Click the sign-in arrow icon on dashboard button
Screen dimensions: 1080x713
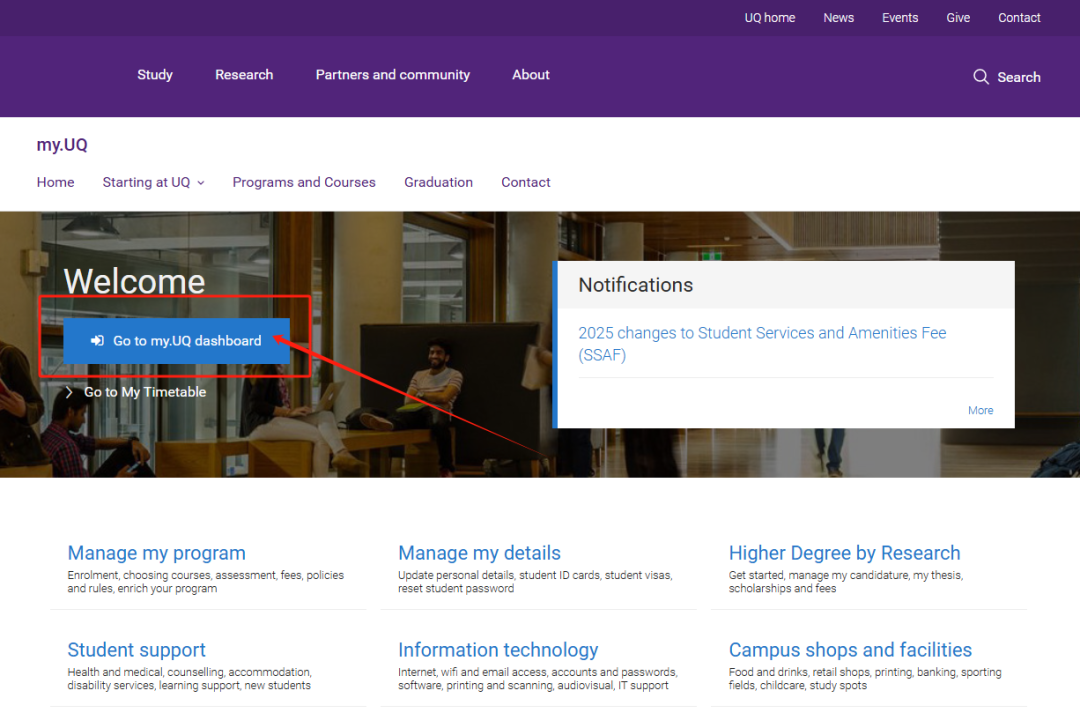[97, 340]
